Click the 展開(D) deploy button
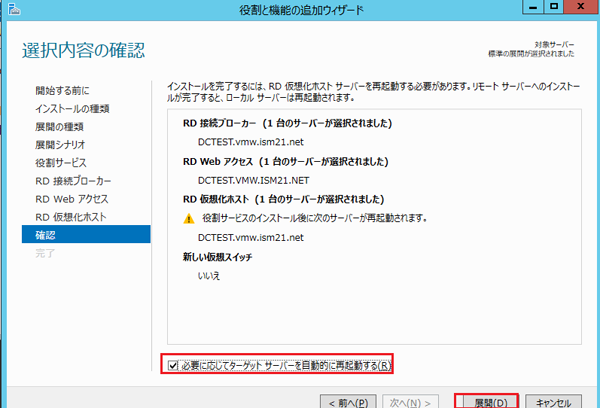The width and height of the screenshot is (600, 408). pyautogui.click(x=486, y=400)
